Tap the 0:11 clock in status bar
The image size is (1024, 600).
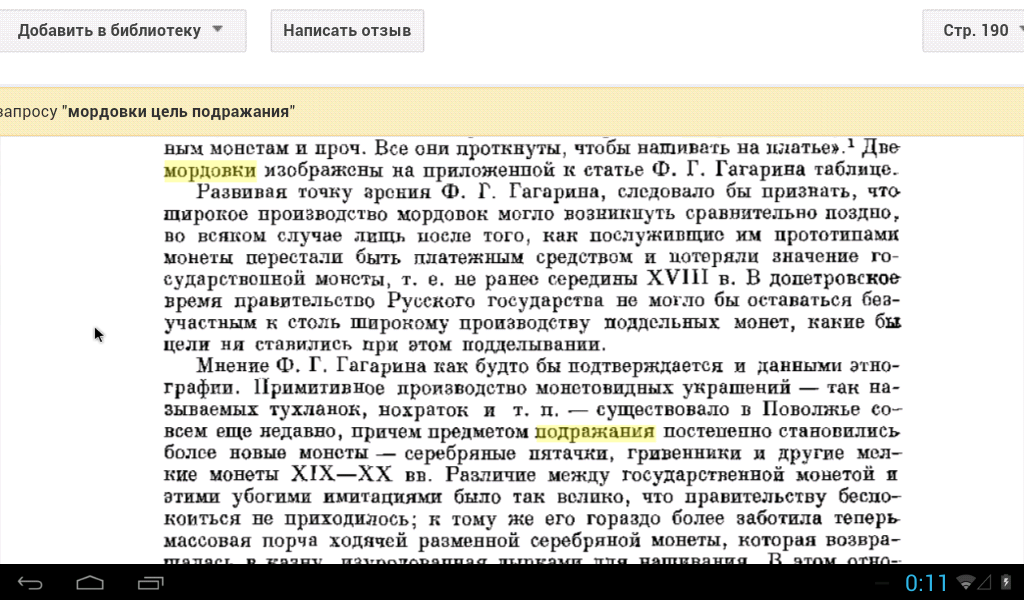tap(926, 582)
